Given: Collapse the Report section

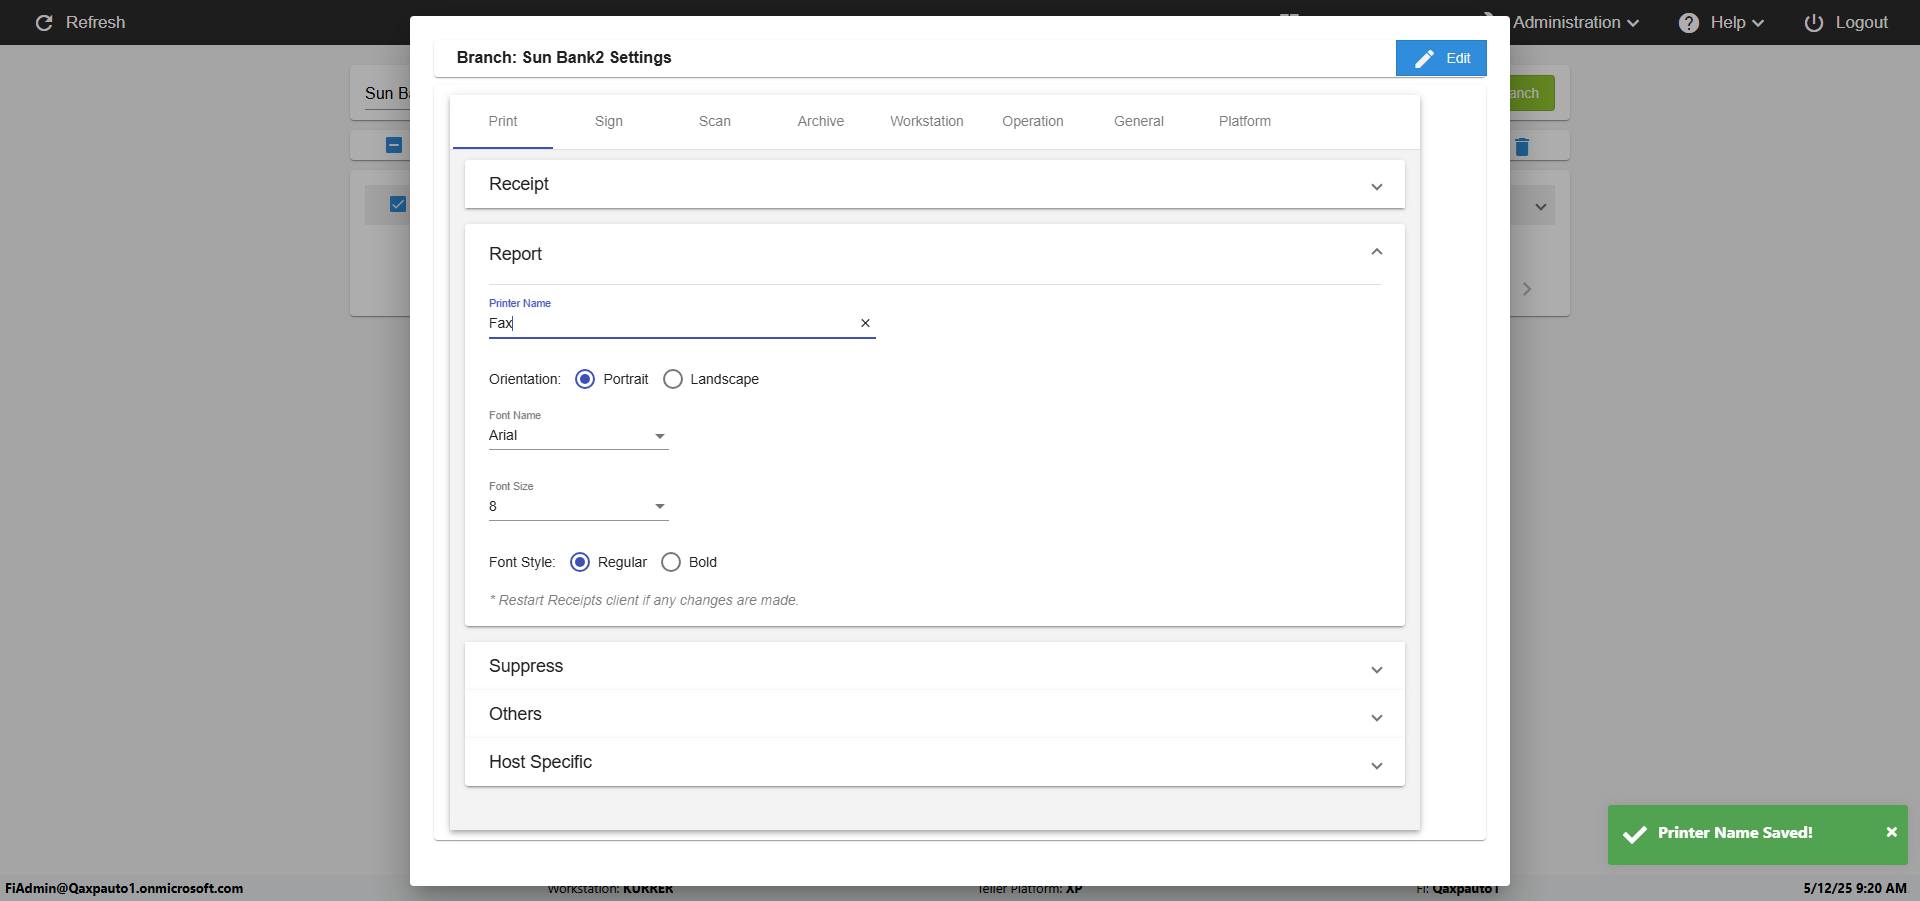Looking at the screenshot, I should tap(1376, 253).
